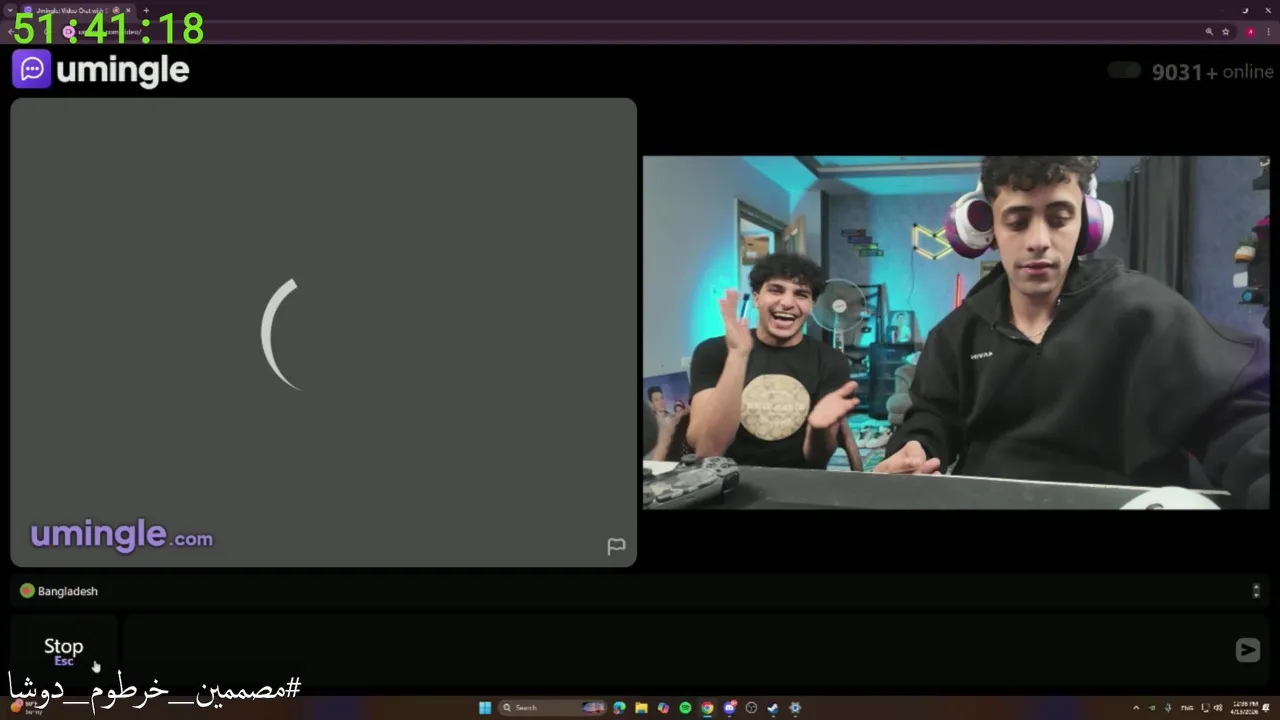Viewport: 1280px width, 720px height.
Task: Report stranger with flag icon
Action: pos(616,546)
